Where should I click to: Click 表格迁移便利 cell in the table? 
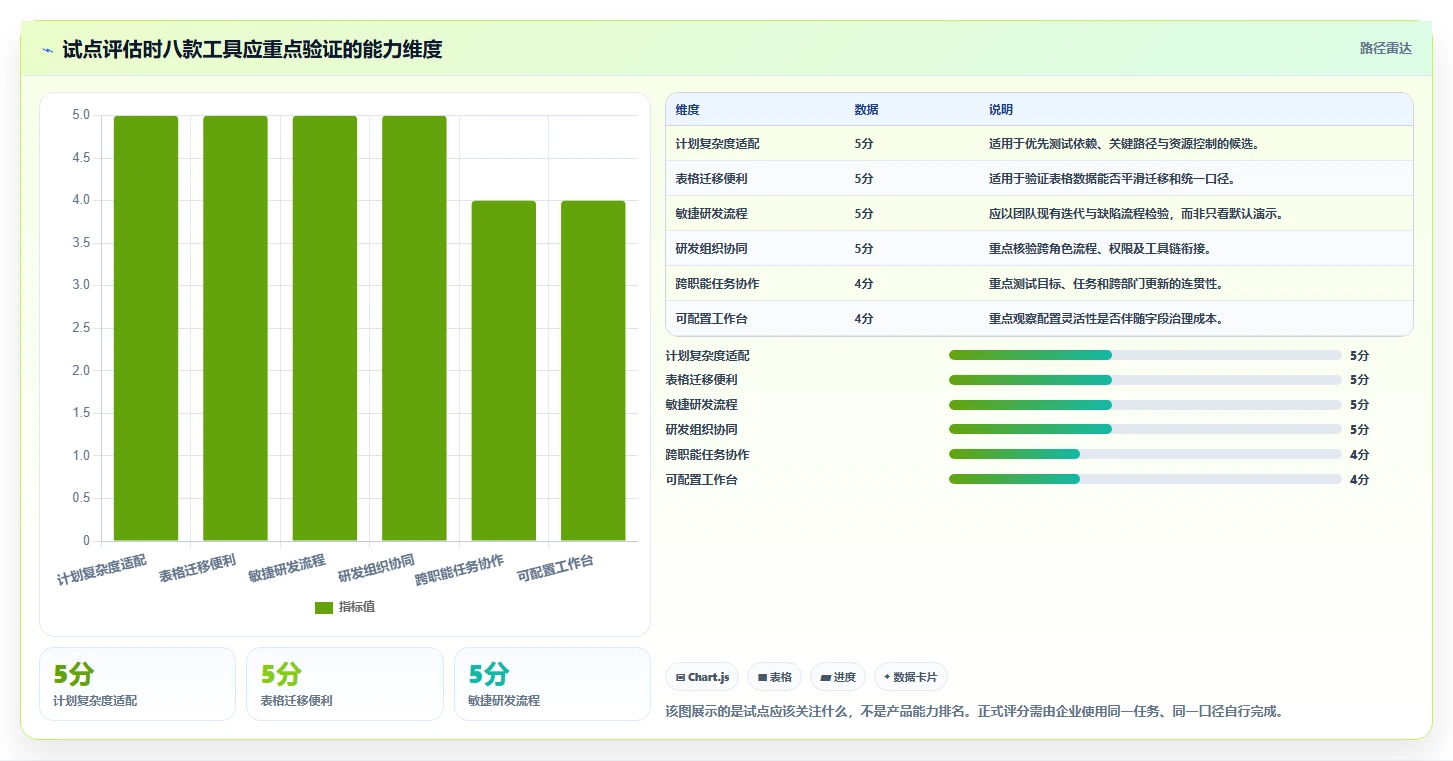[x=711, y=179]
